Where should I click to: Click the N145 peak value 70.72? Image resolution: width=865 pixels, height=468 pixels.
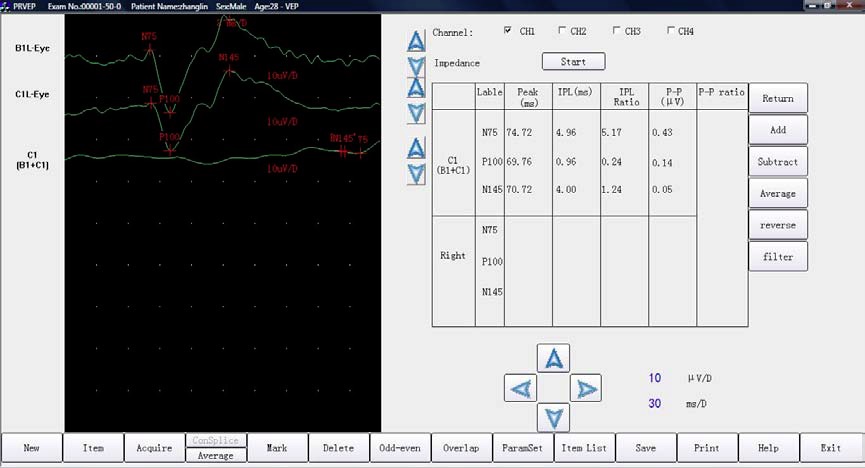tap(519, 189)
